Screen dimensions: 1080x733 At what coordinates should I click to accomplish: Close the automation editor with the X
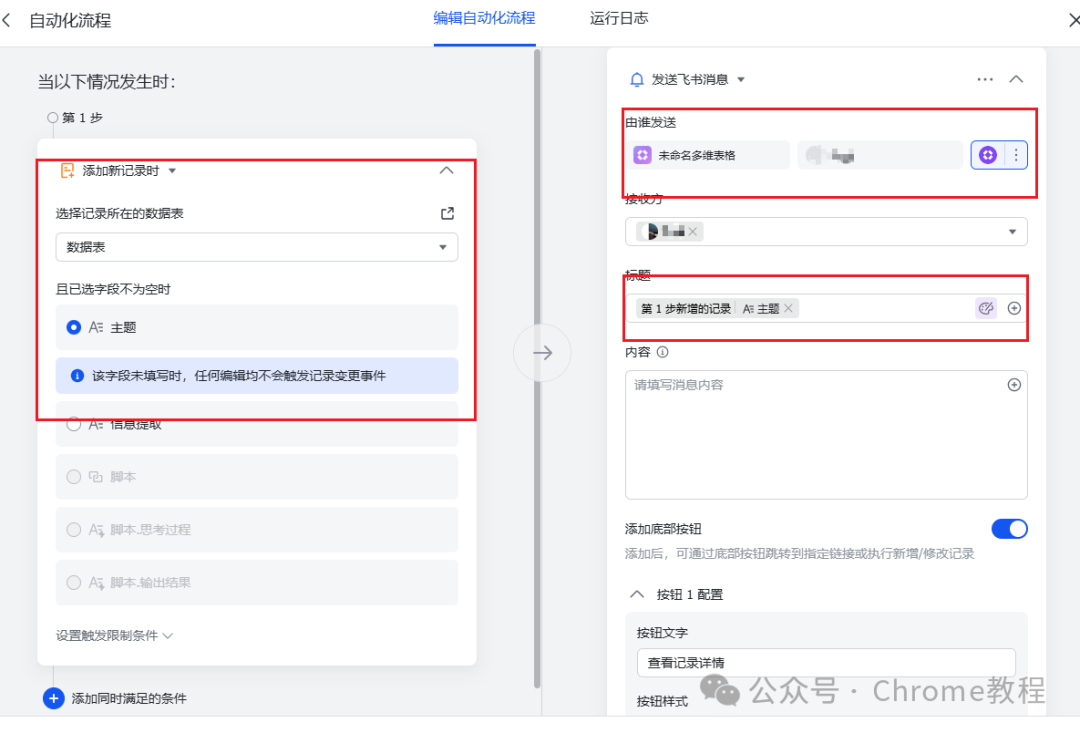(x=1073, y=20)
